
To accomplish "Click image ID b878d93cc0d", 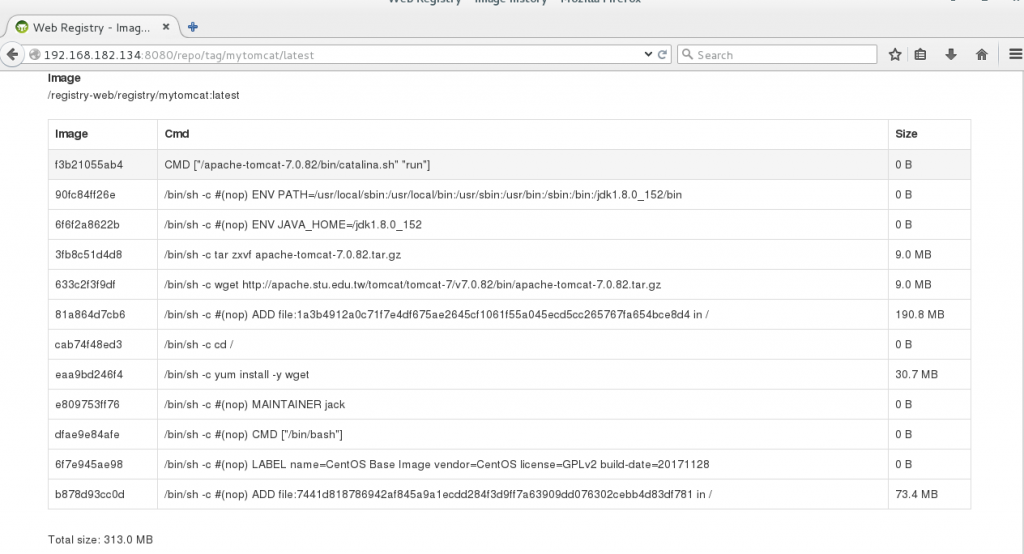I will point(90,494).
